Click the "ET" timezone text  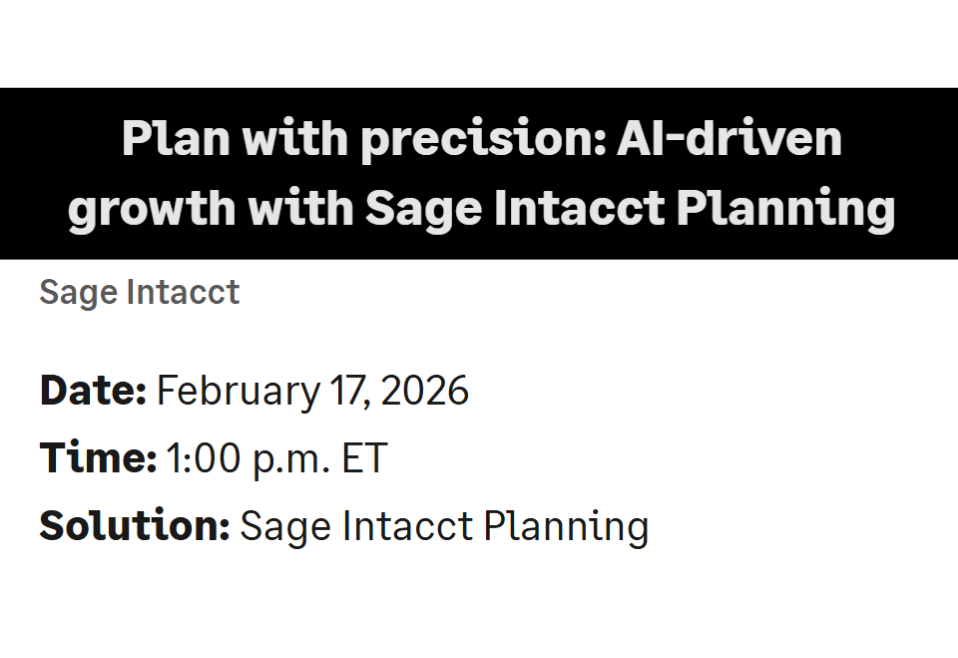[x=364, y=458]
